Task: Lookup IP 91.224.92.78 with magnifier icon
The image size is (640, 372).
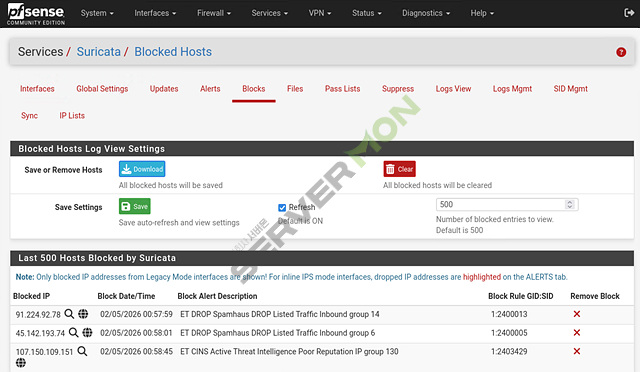Action: (x=69, y=314)
